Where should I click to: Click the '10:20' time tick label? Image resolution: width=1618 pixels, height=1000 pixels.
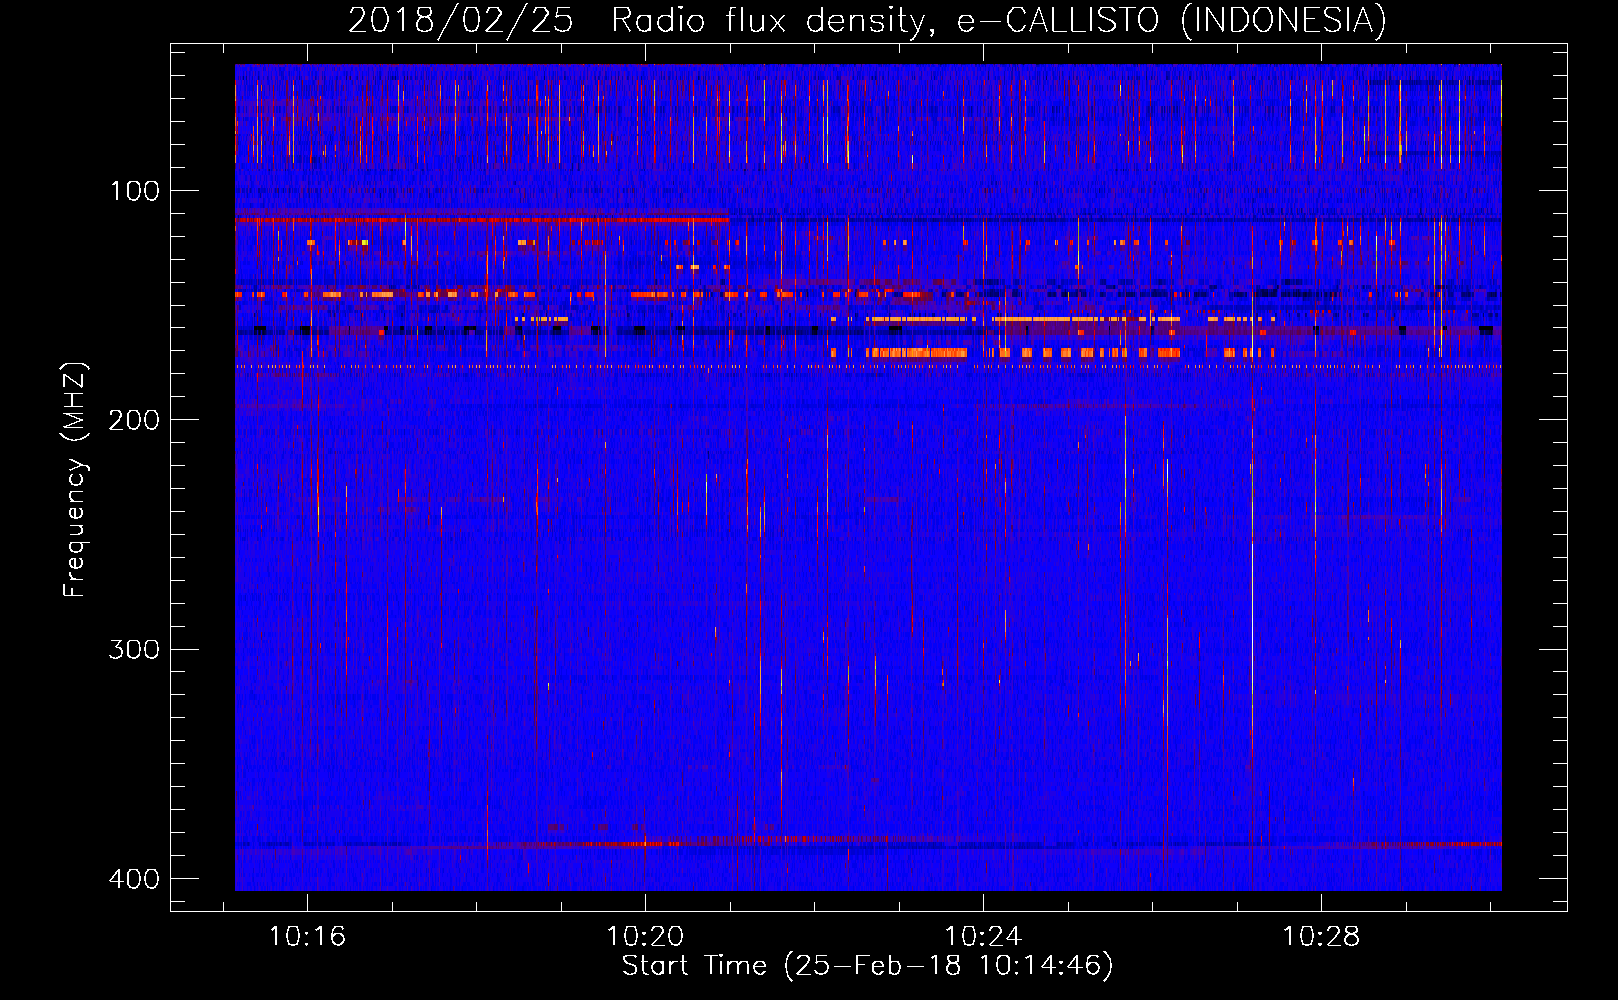[645, 936]
